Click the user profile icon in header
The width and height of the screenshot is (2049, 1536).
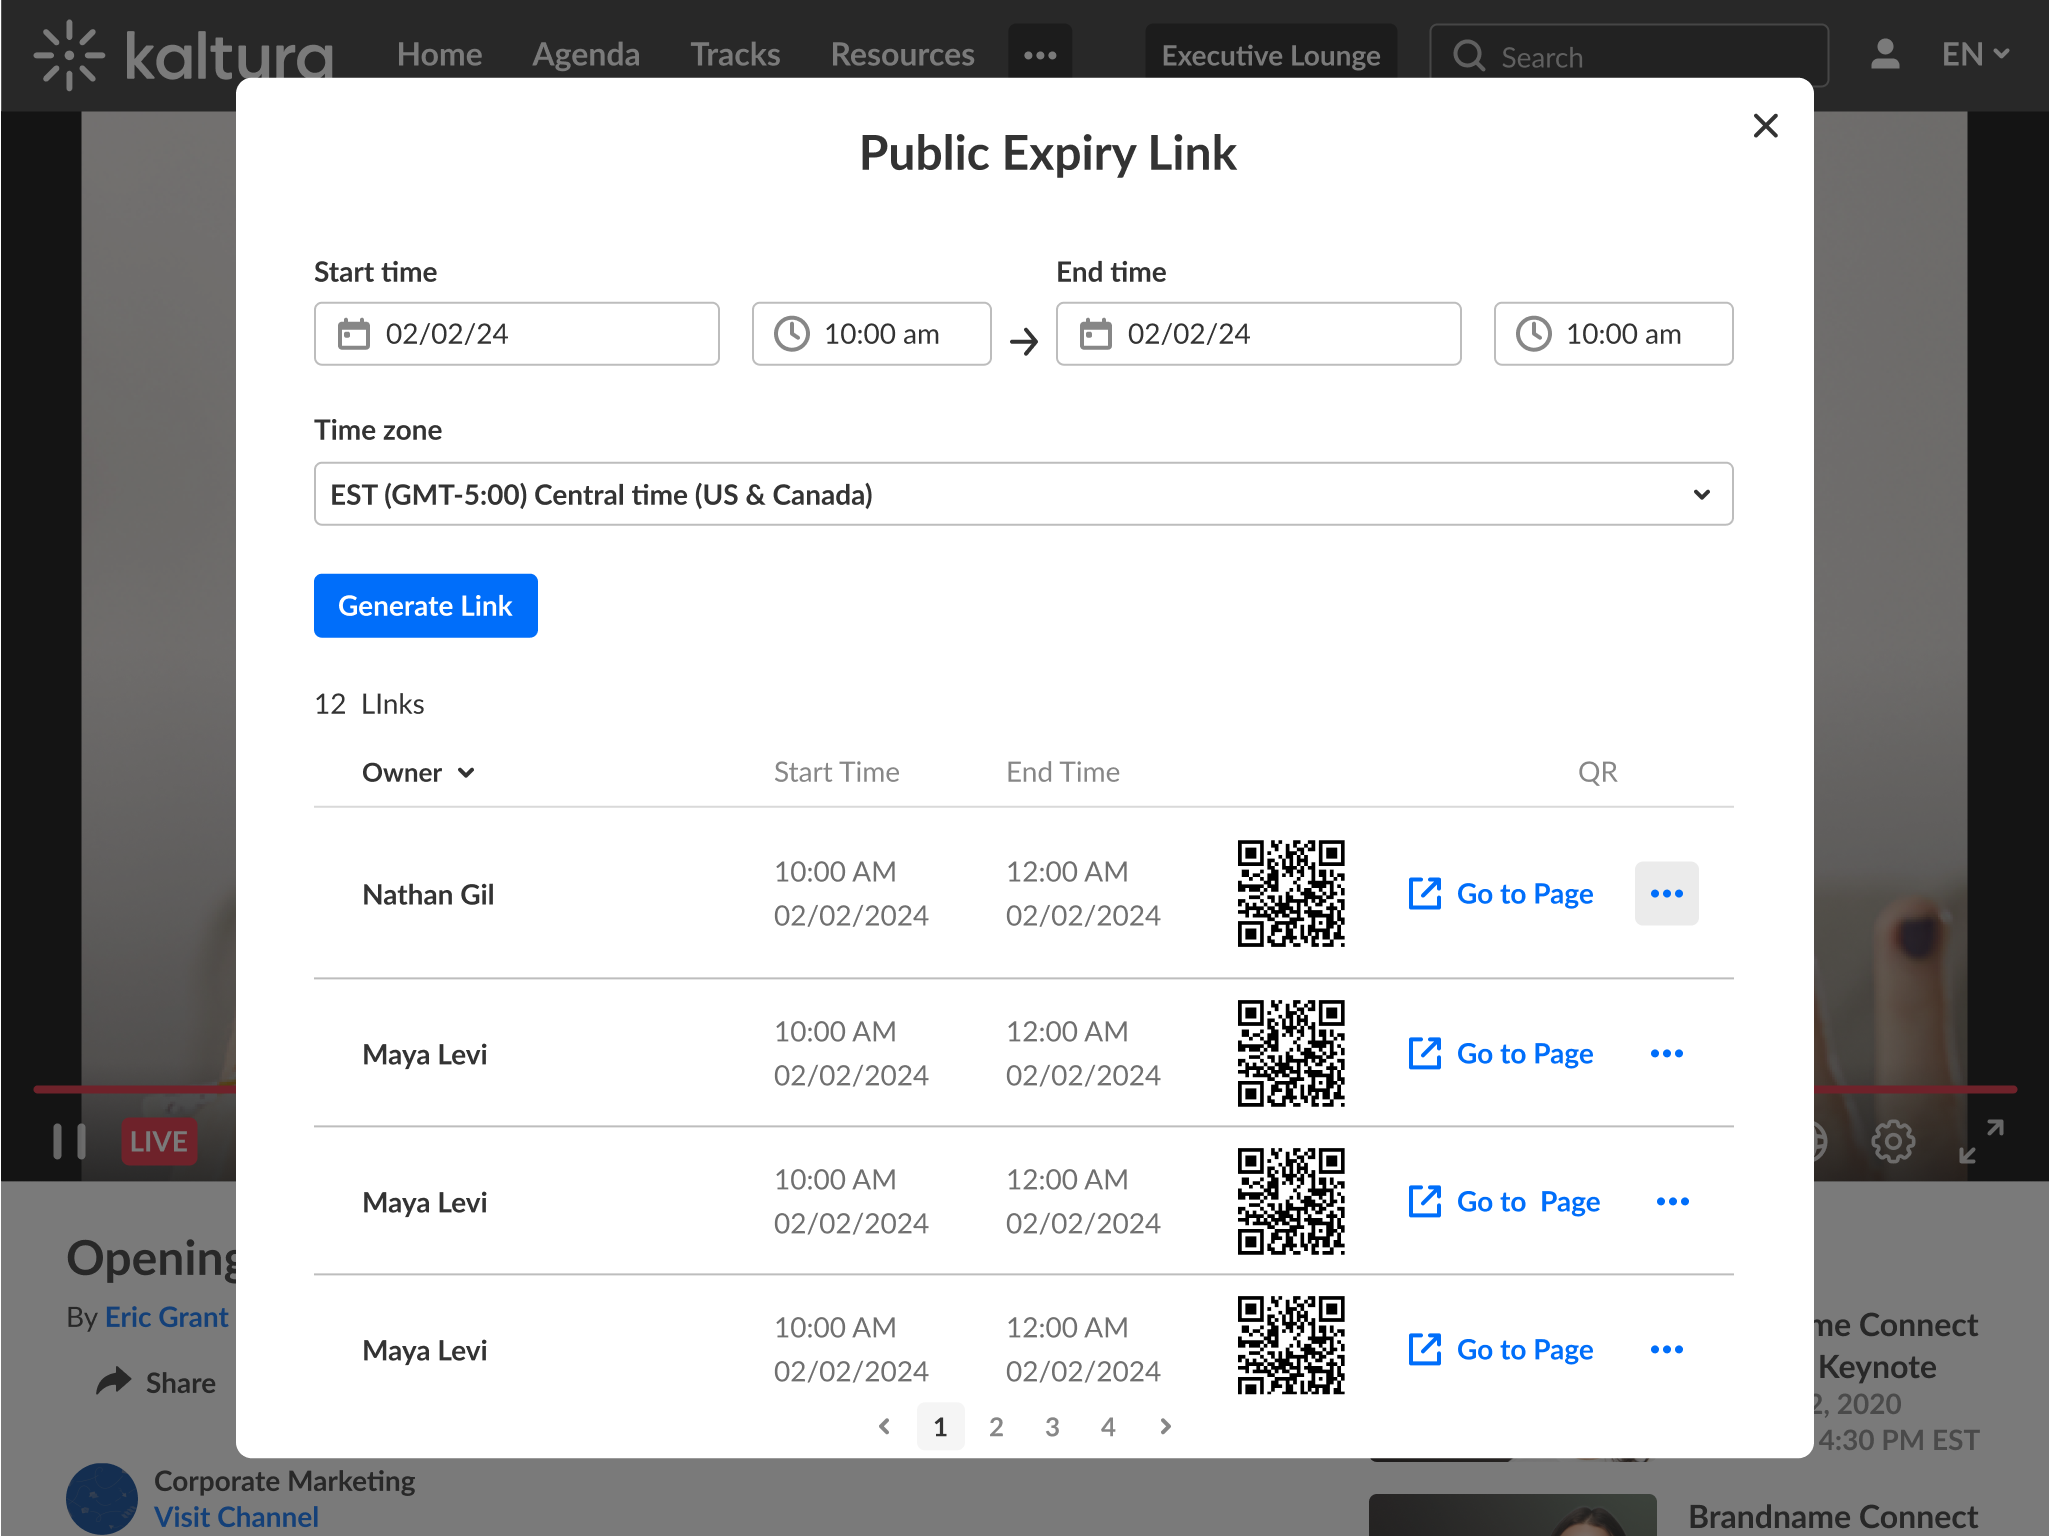(x=1885, y=55)
